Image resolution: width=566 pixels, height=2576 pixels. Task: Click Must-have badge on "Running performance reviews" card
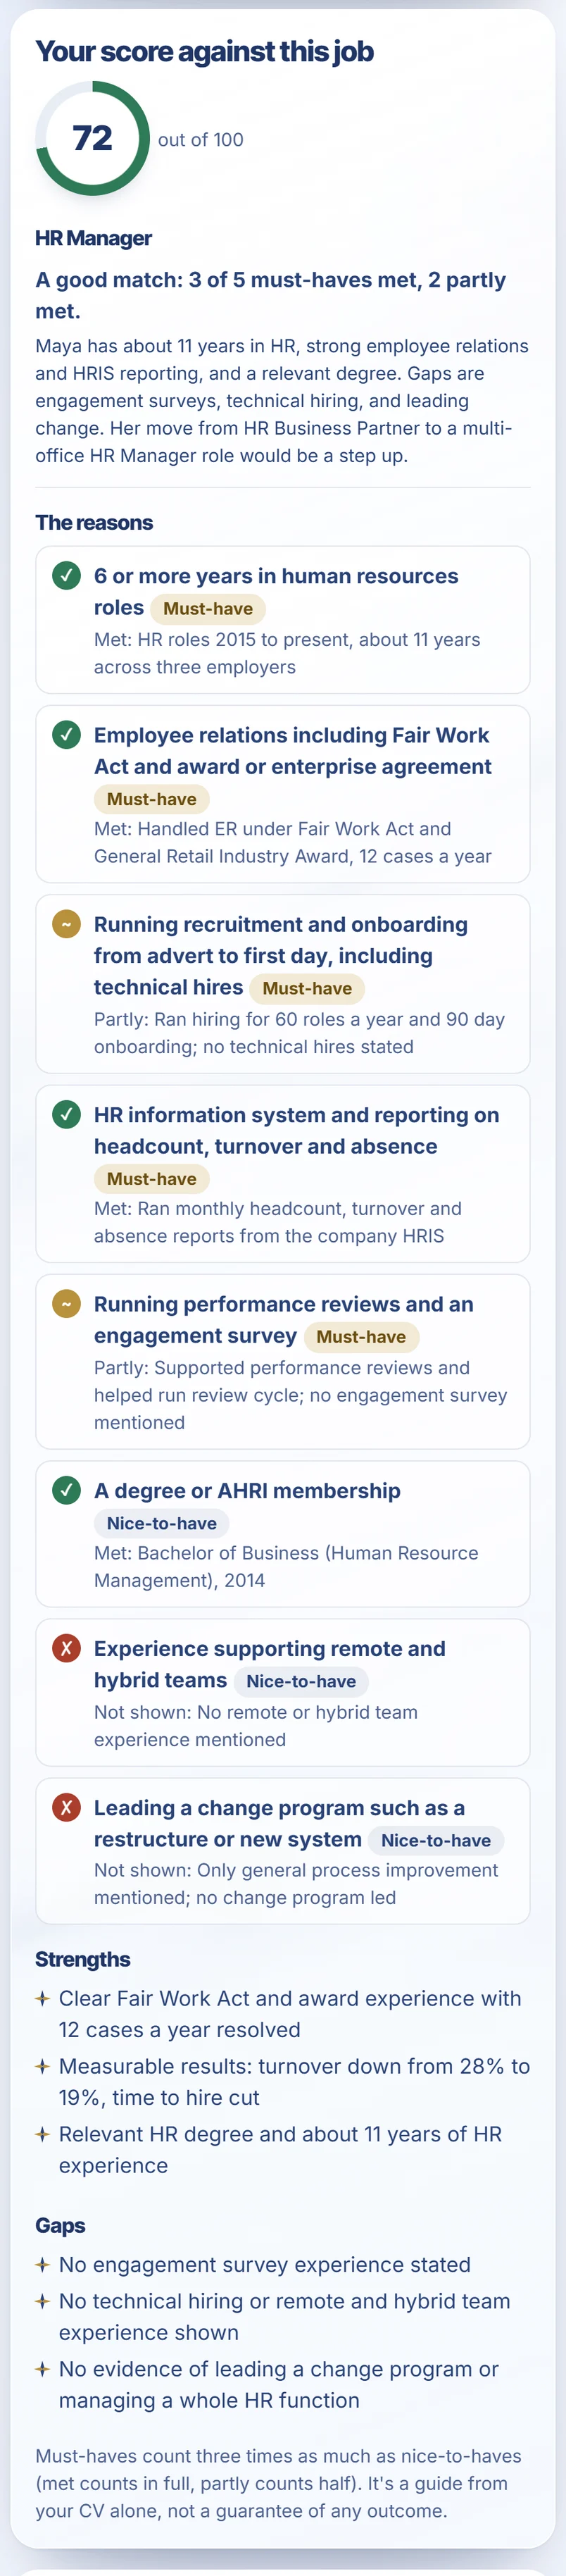(x=361, y=1337)
